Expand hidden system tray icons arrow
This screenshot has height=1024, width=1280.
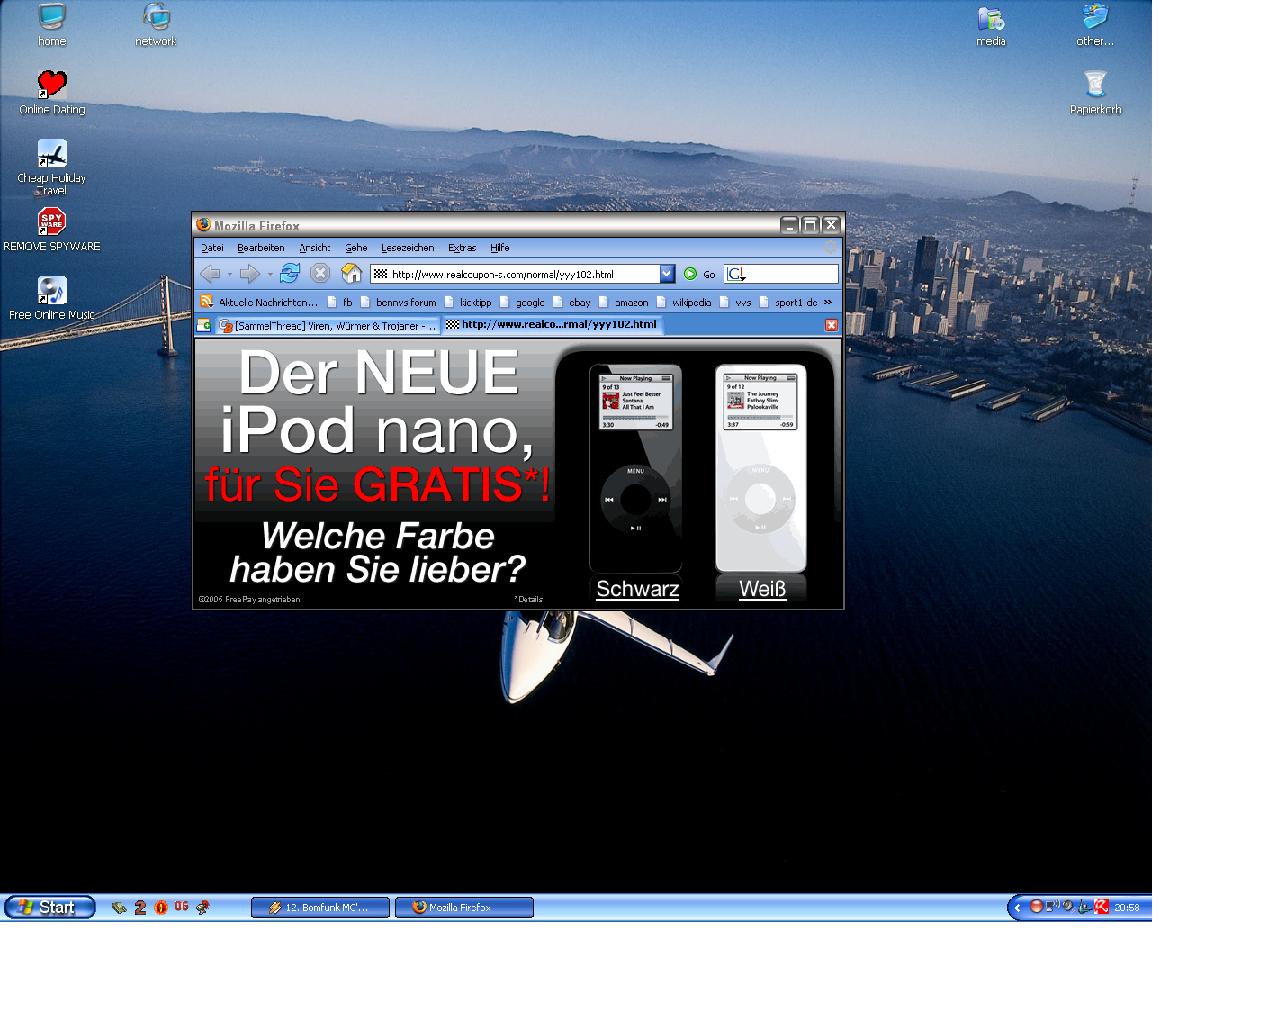1017,907
